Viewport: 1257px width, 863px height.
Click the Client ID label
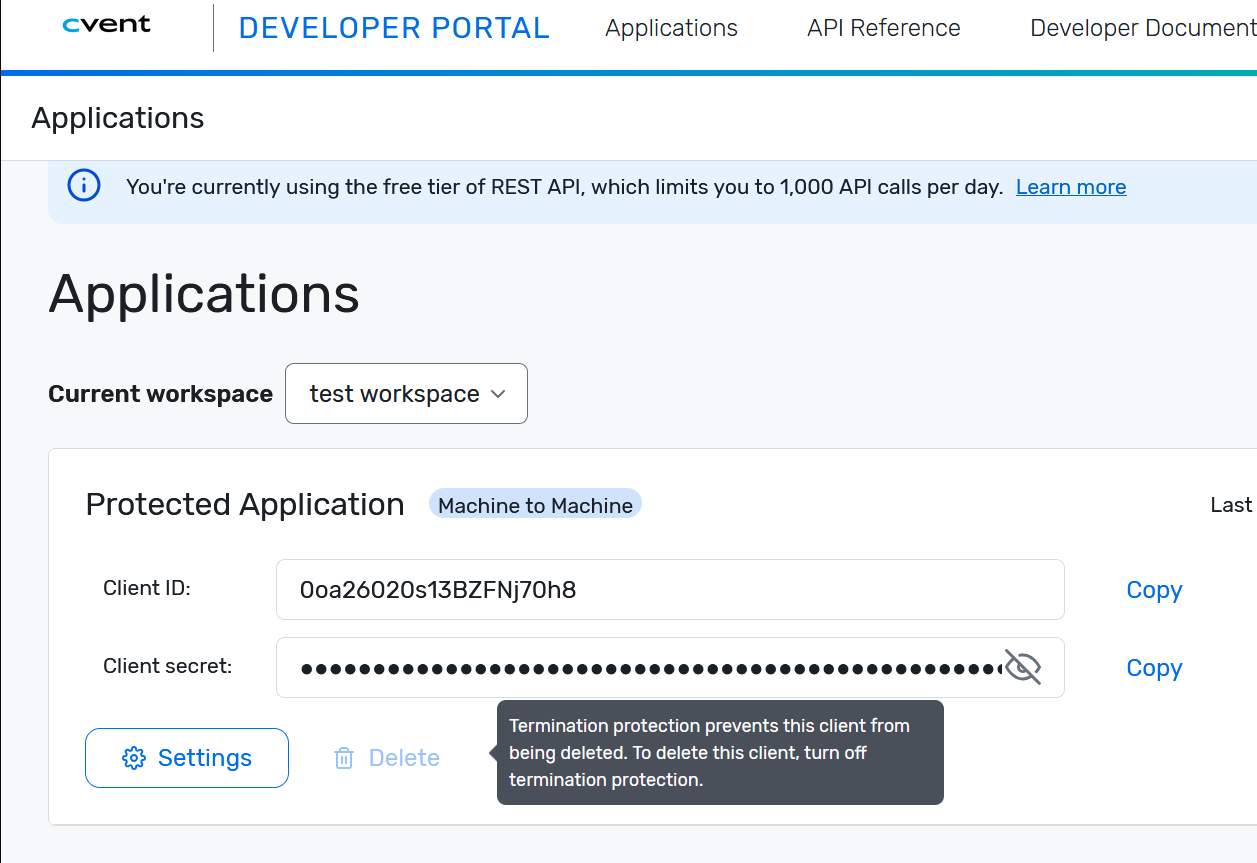tap(147, 589)
